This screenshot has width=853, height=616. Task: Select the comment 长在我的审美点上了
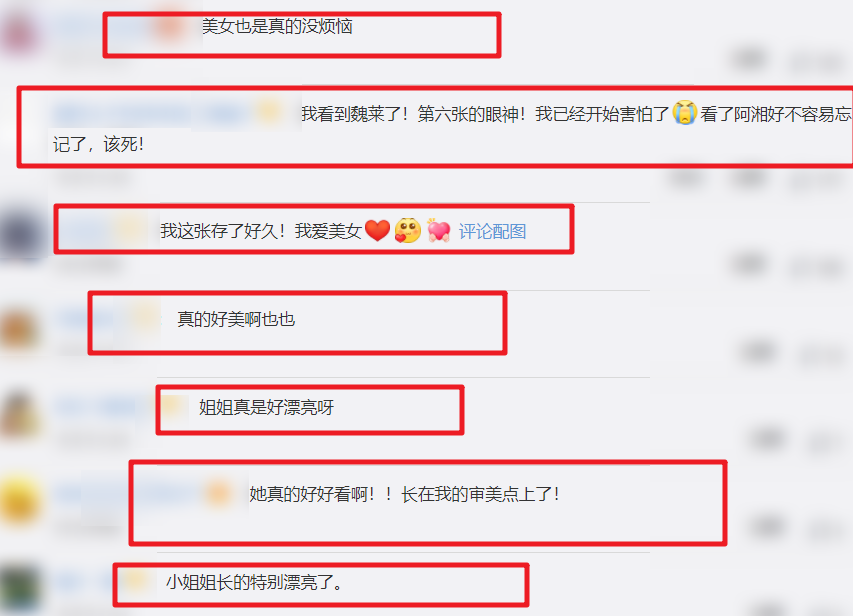[x=481, y=494]
